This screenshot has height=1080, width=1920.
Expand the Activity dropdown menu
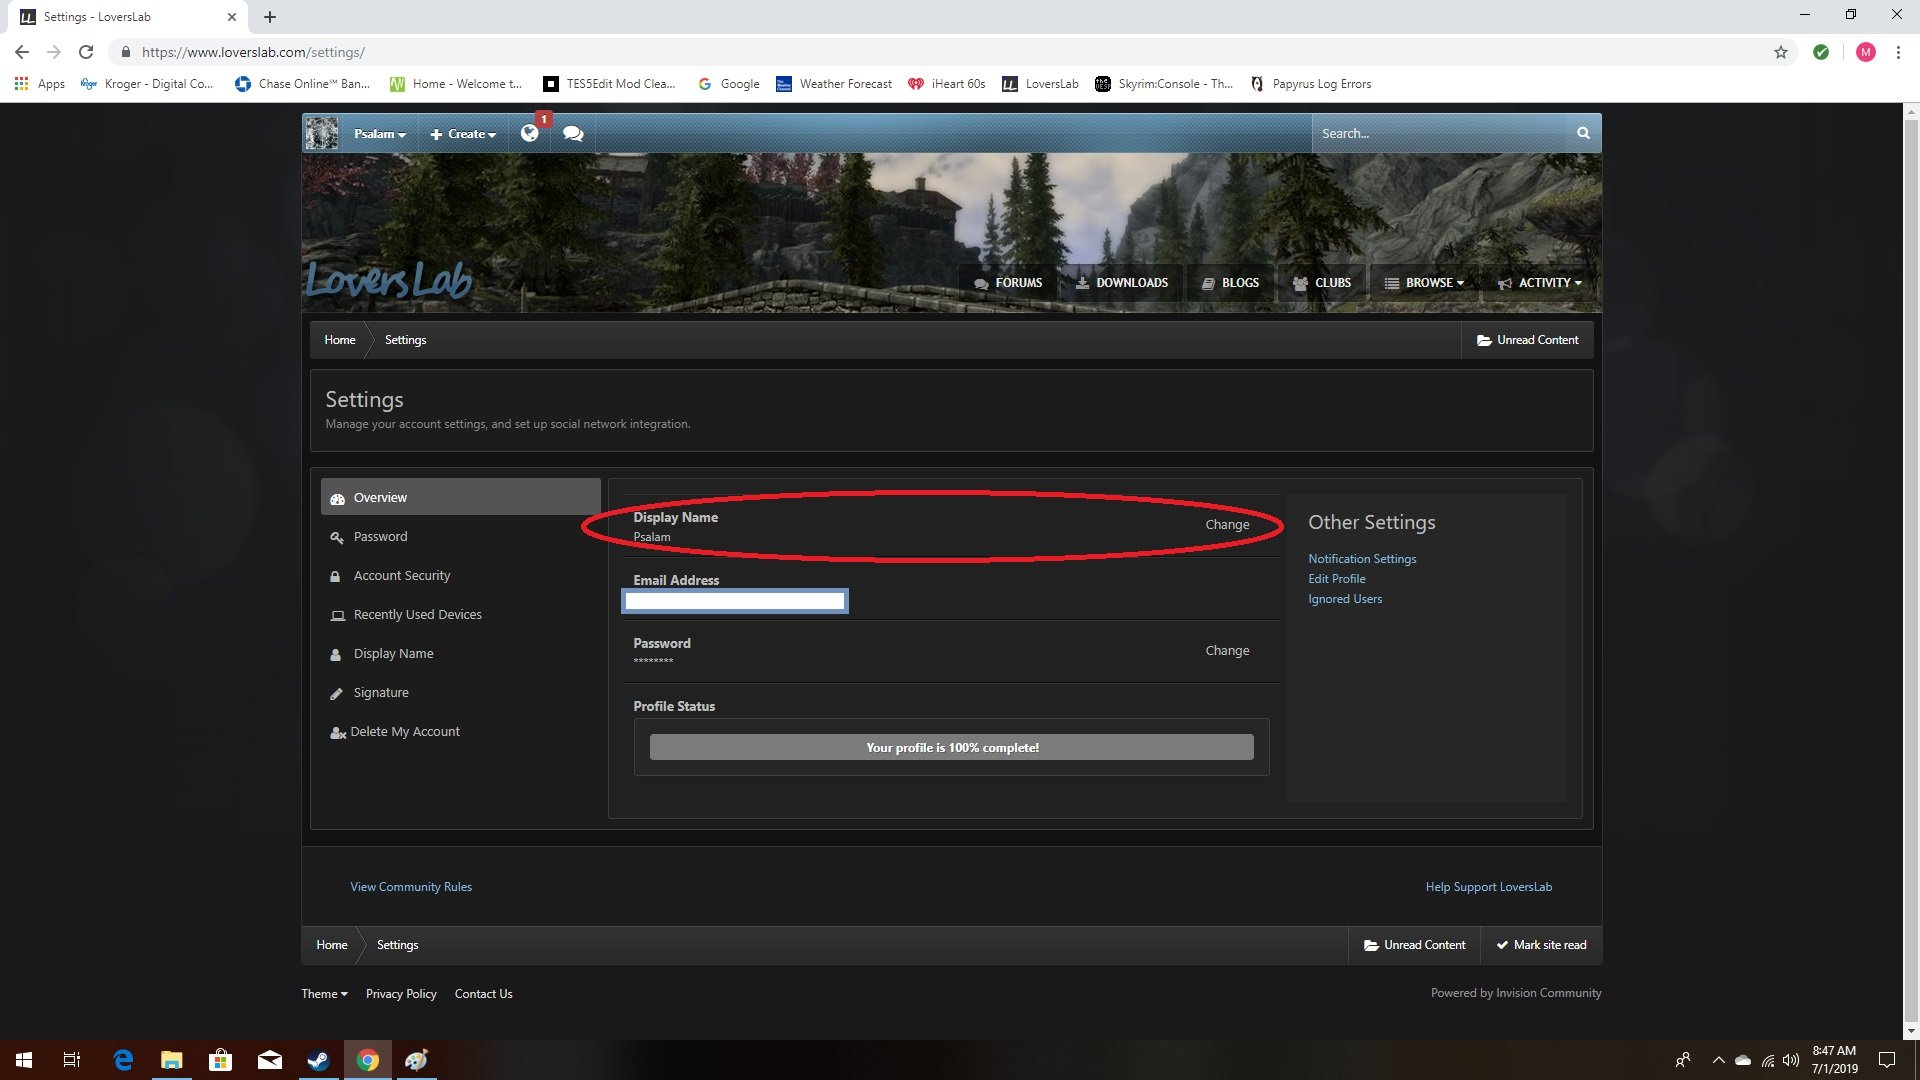(x=1541, y=283)
